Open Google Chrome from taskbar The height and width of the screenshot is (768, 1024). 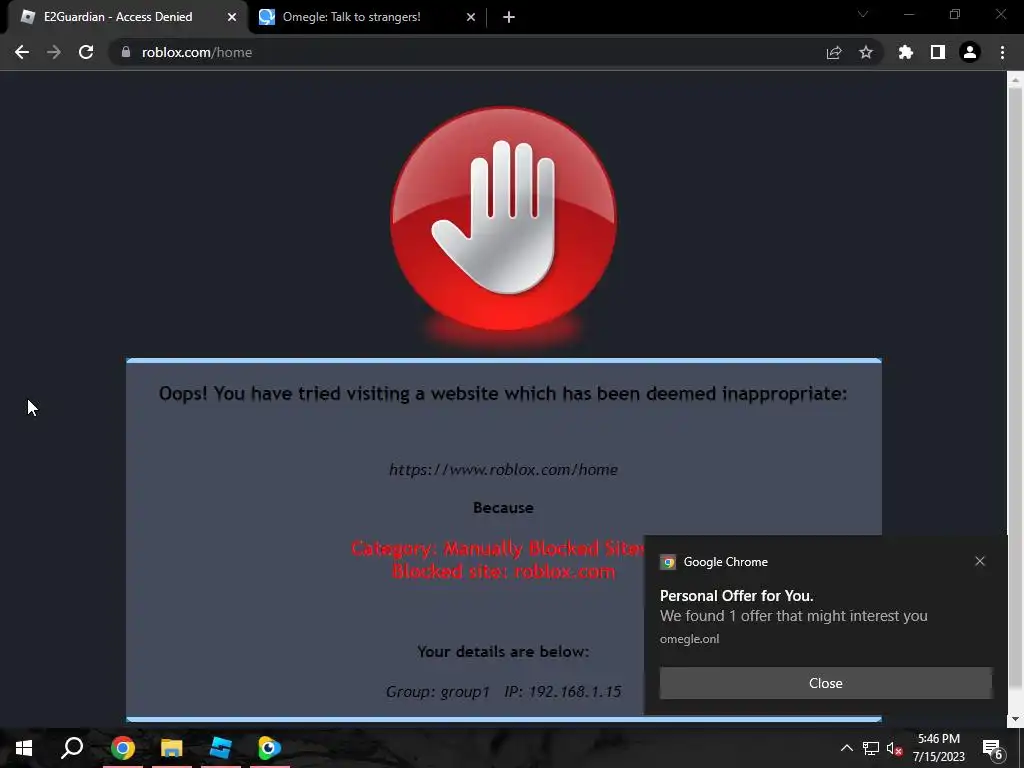coord(122,748)
